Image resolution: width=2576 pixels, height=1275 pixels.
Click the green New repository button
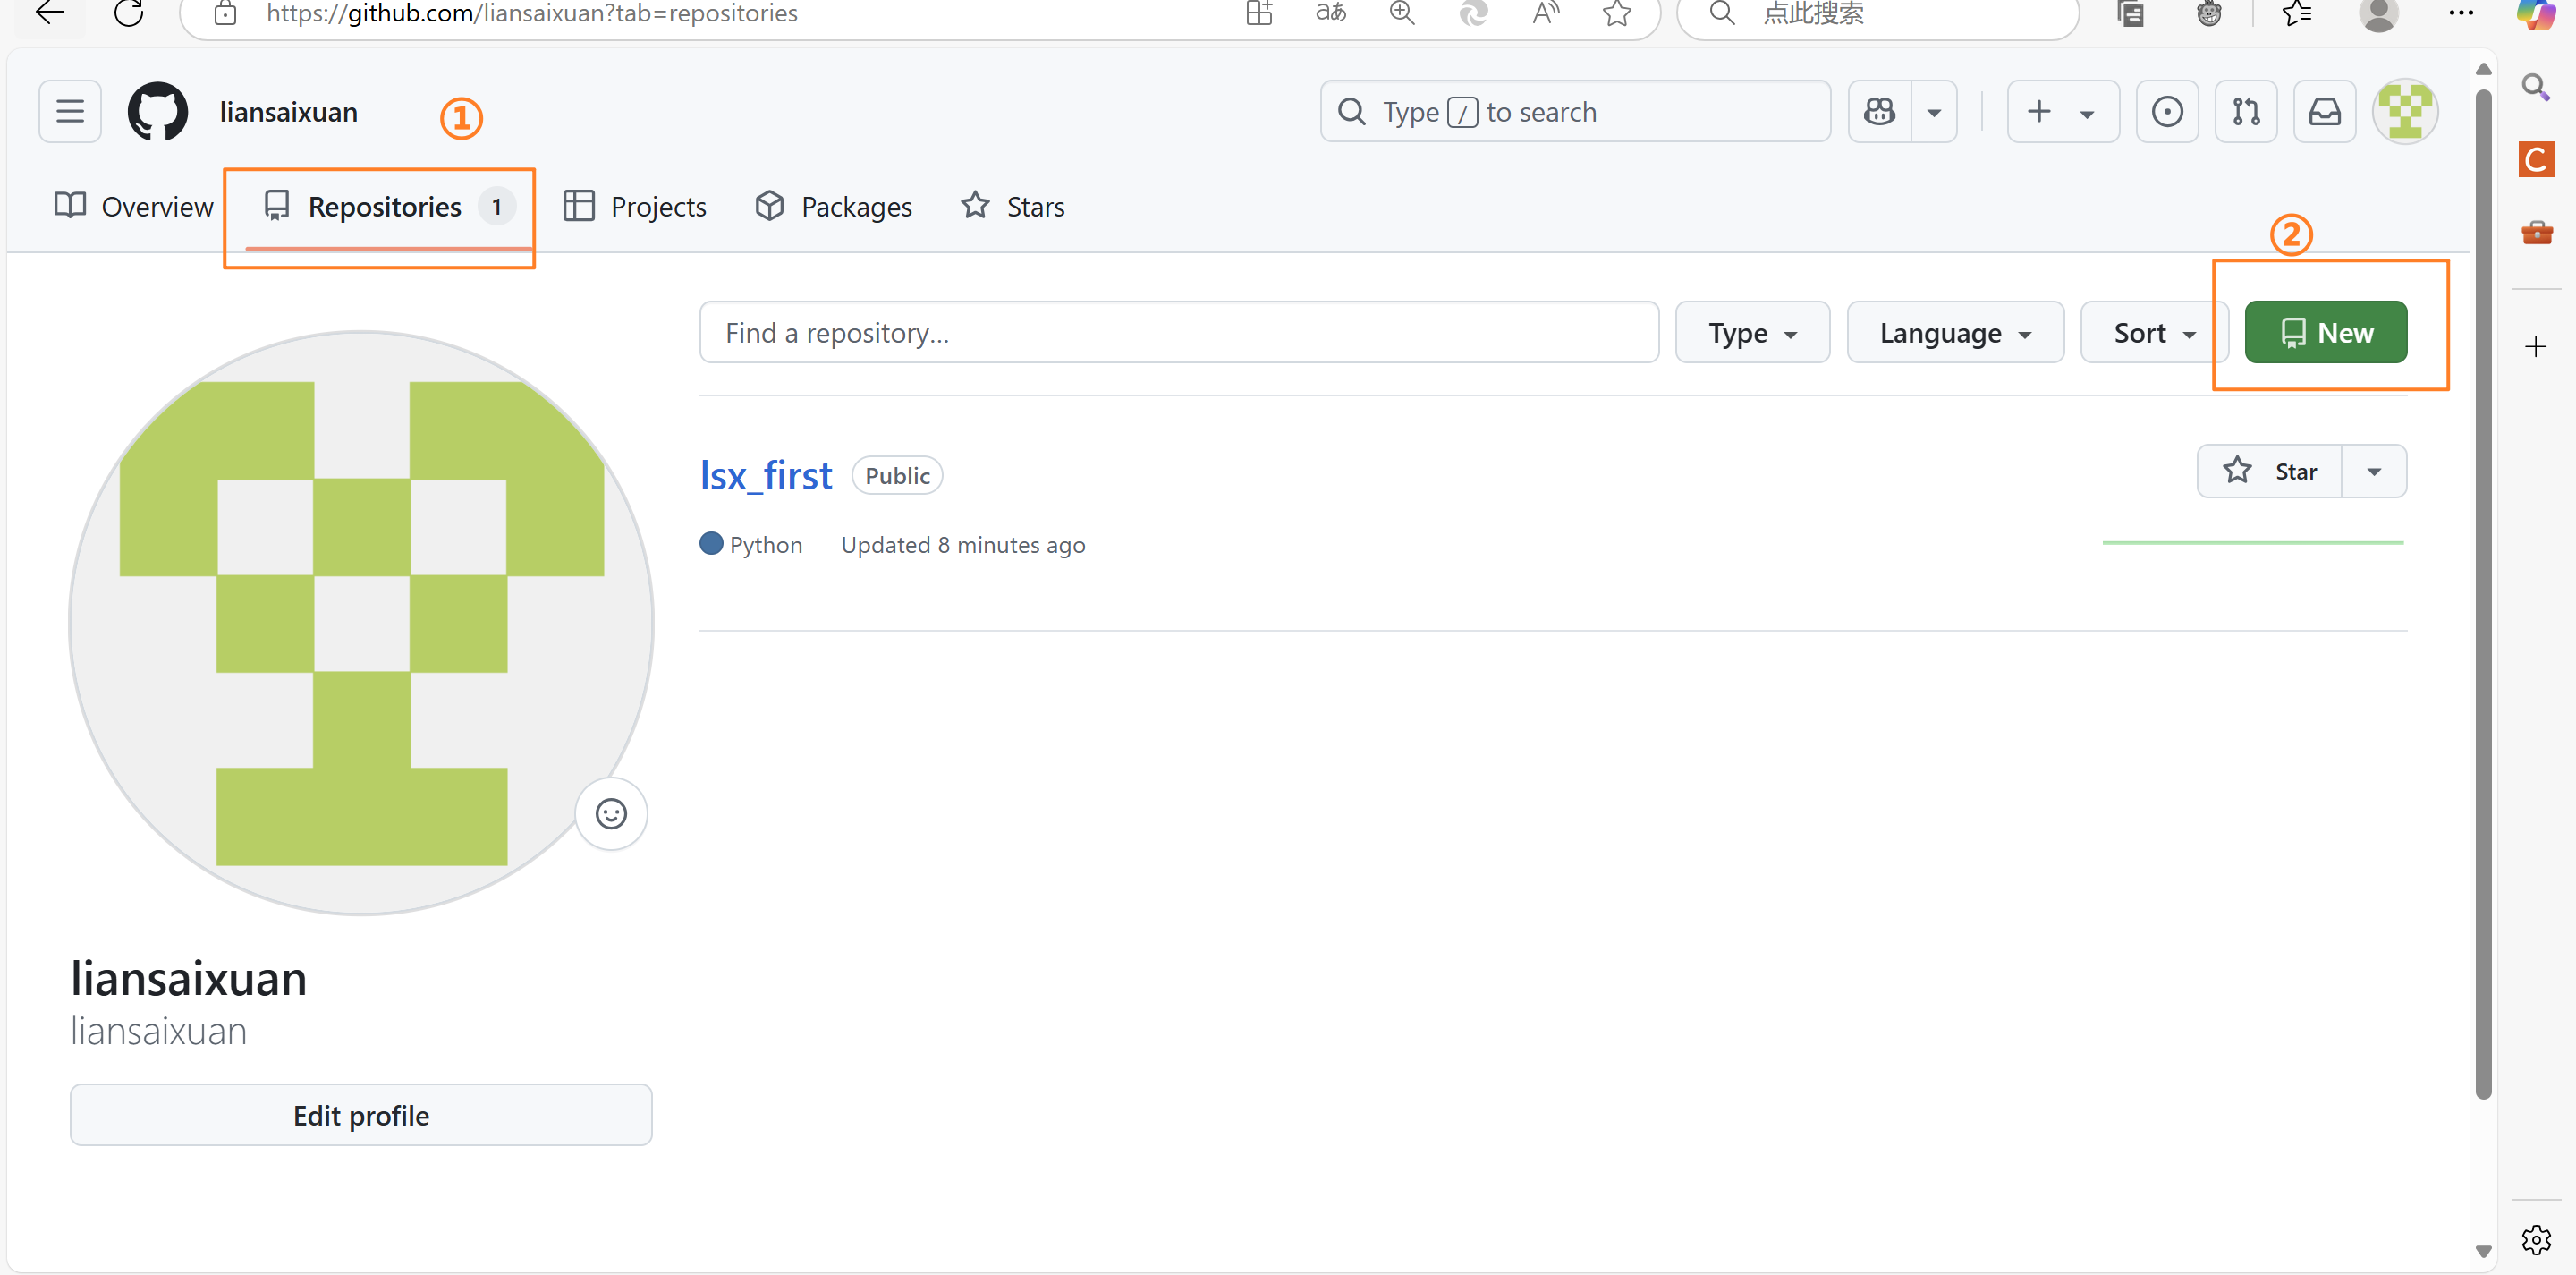pos(2325,333)
